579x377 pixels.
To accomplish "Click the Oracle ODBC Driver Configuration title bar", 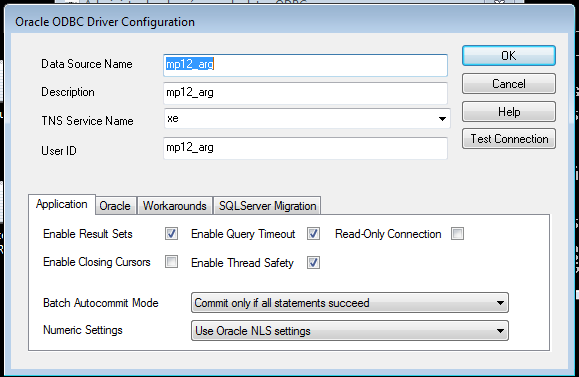I will [290, 21].
